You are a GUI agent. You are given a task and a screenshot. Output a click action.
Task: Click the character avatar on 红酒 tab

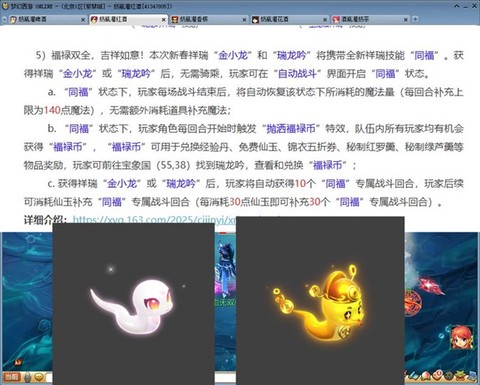coord(94,20)
